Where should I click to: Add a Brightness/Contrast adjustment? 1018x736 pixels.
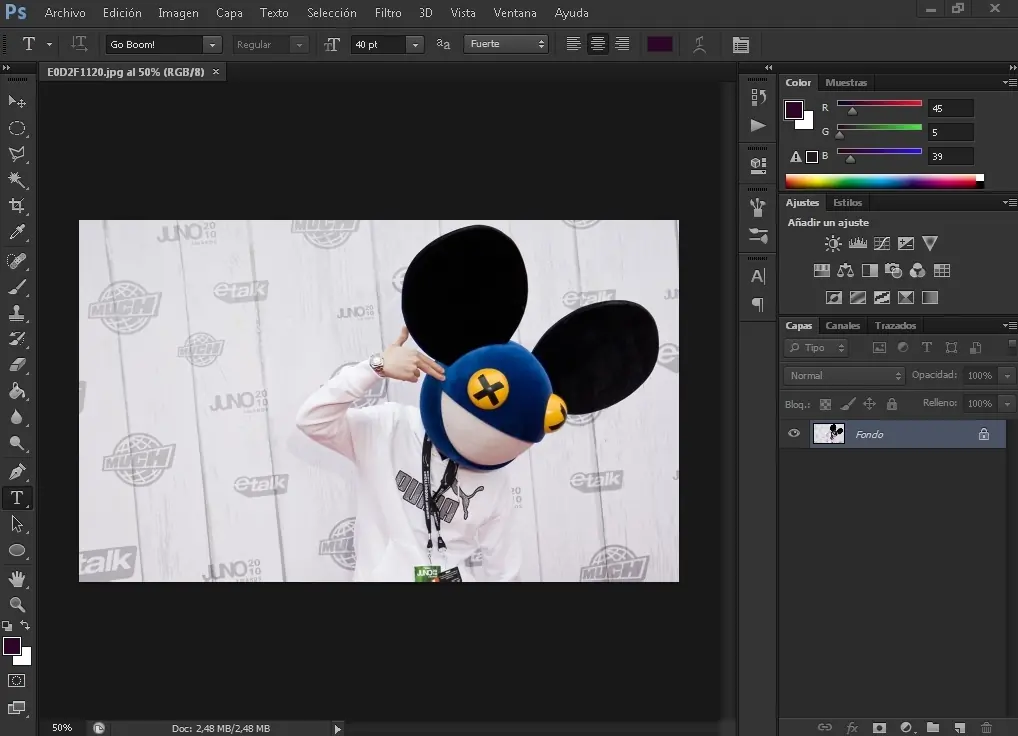coord(833,243)
